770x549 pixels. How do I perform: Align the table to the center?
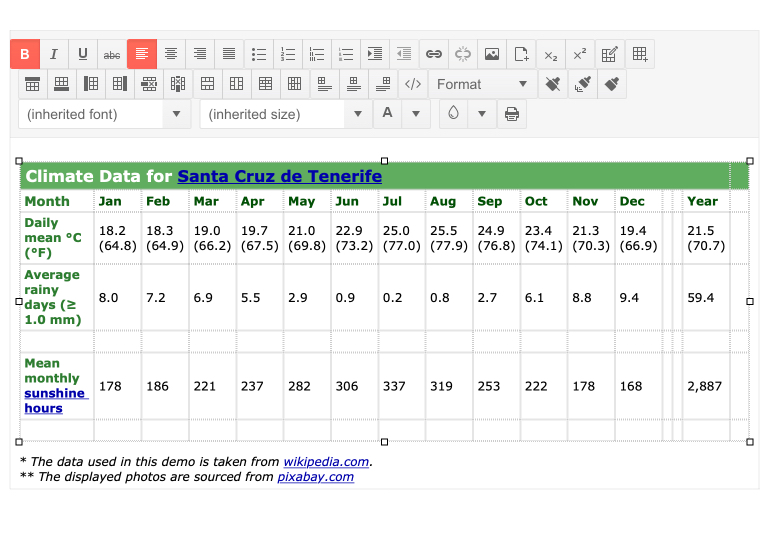pos(353,84)
